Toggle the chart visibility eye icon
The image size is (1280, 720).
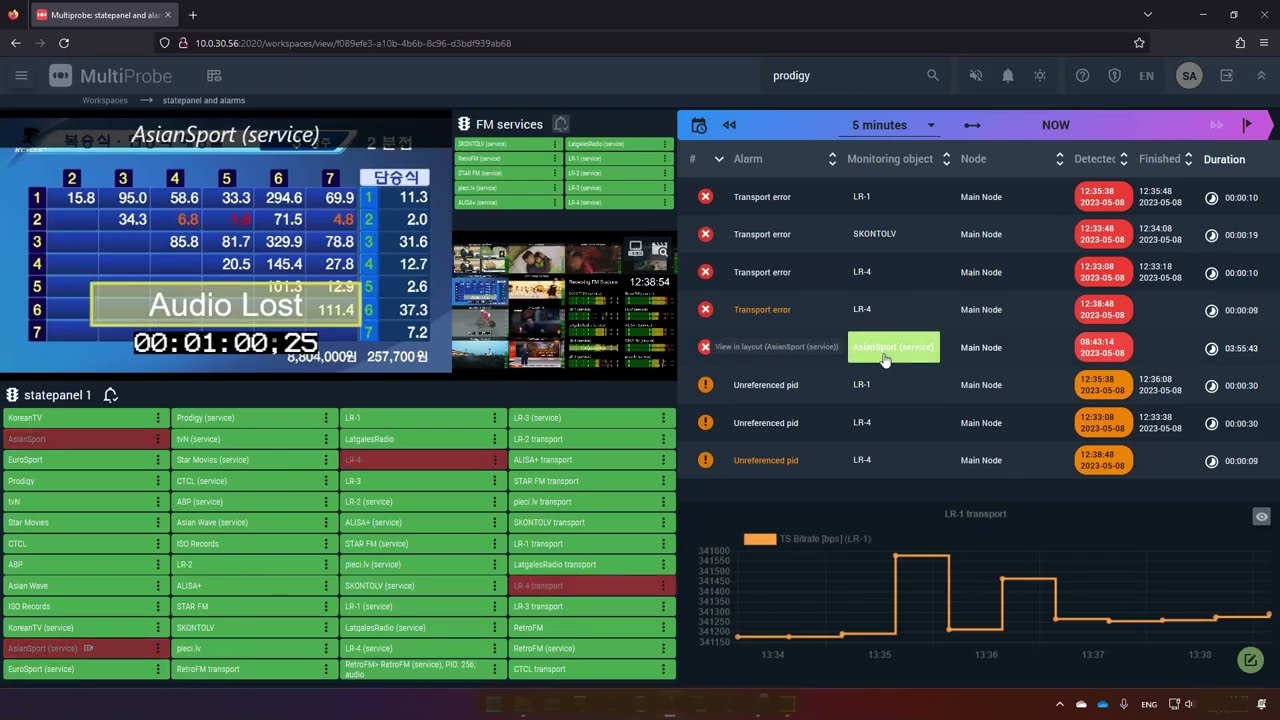coord(1262,517)
